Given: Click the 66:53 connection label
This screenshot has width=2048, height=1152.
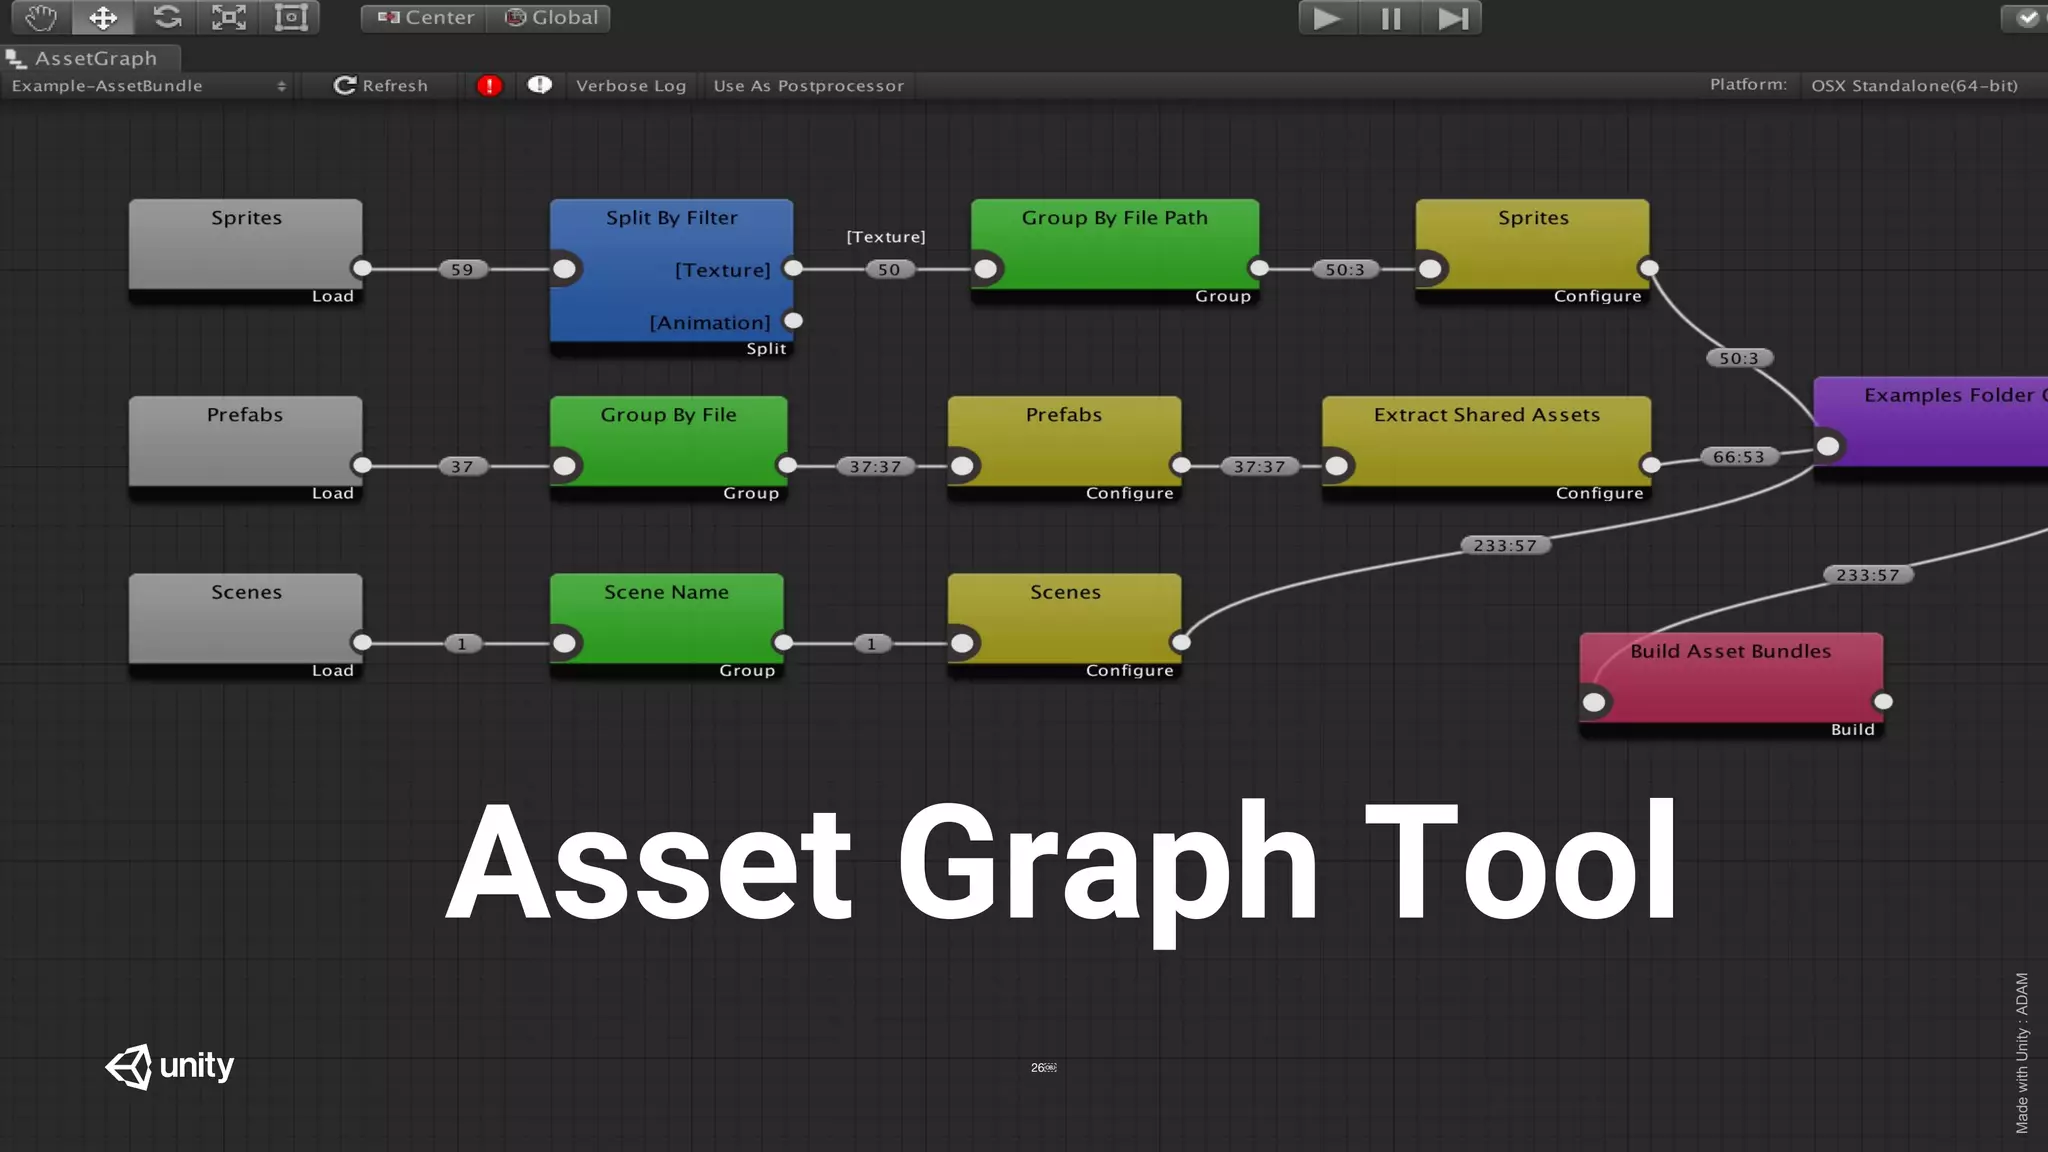Looking at the screenshot, I should tap(1739, 457).
